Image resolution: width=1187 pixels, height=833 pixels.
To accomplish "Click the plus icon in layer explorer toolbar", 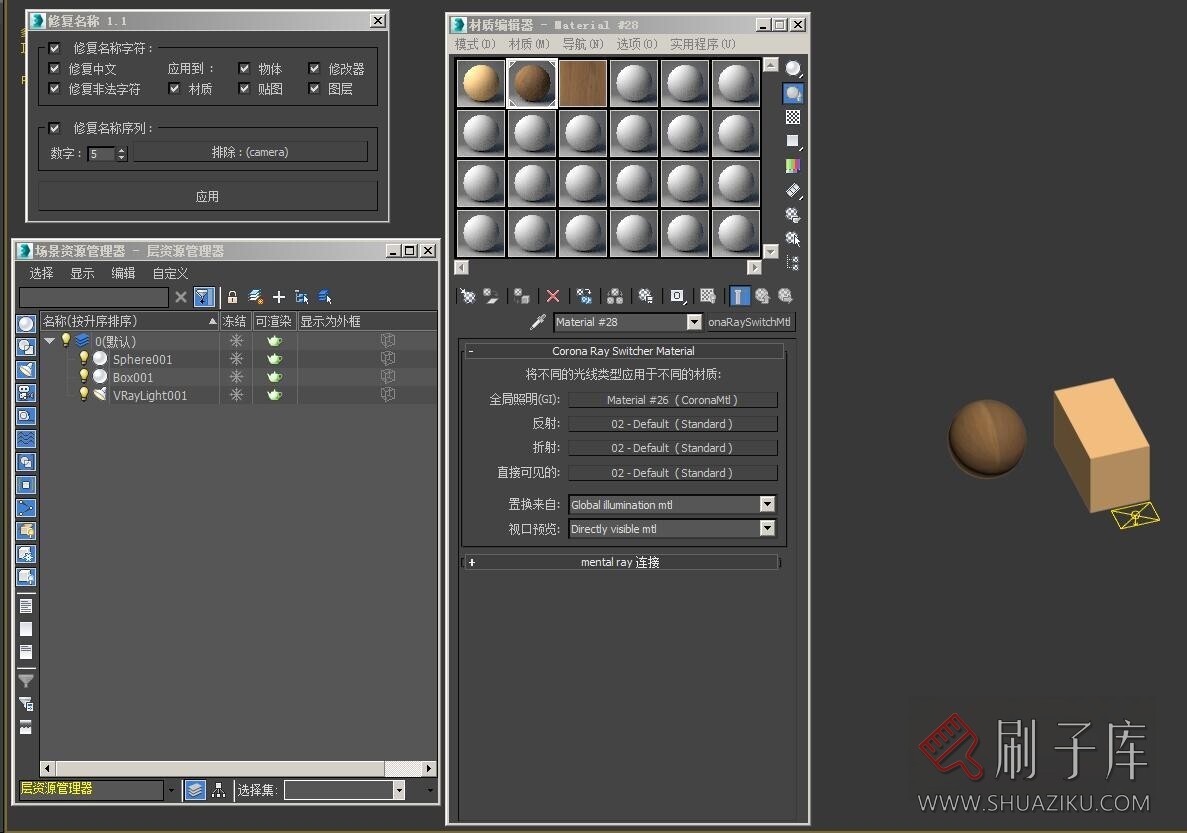I will pyautogui.click(x=279, y=297).
